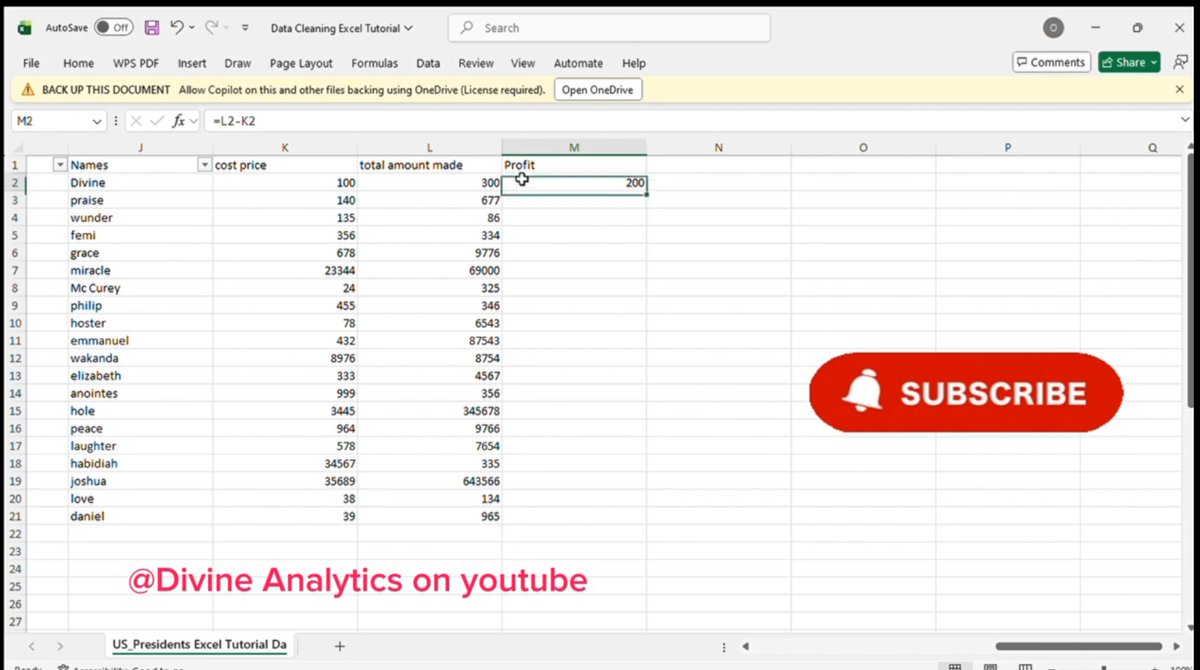1200x670 pixels.
Task: Click the Share button
Action: [1127, 62]
